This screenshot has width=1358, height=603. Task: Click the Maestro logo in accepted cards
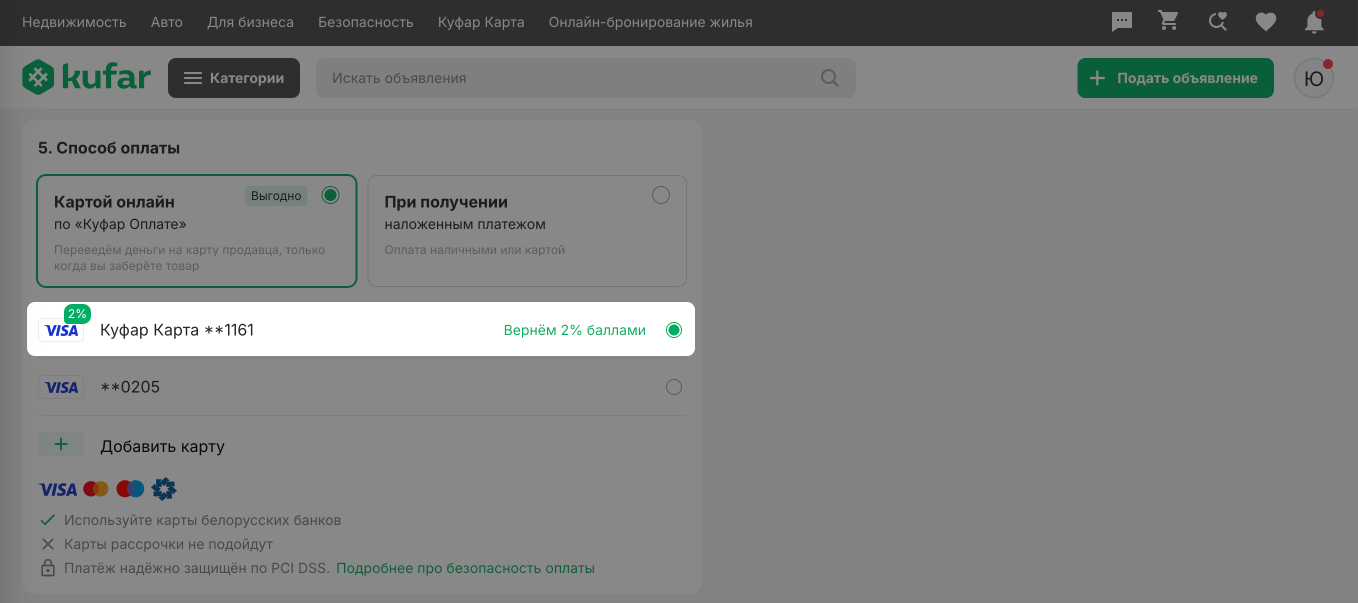point(130,489)
